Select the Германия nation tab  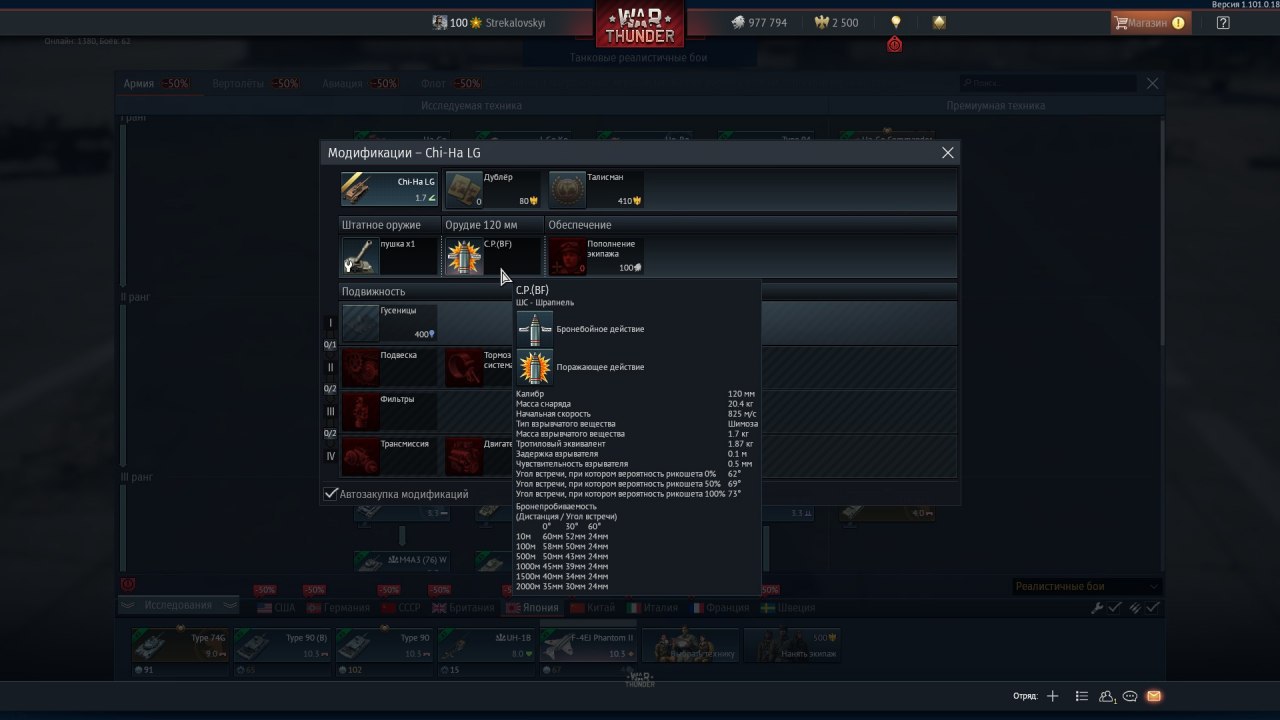coord(339,607)
